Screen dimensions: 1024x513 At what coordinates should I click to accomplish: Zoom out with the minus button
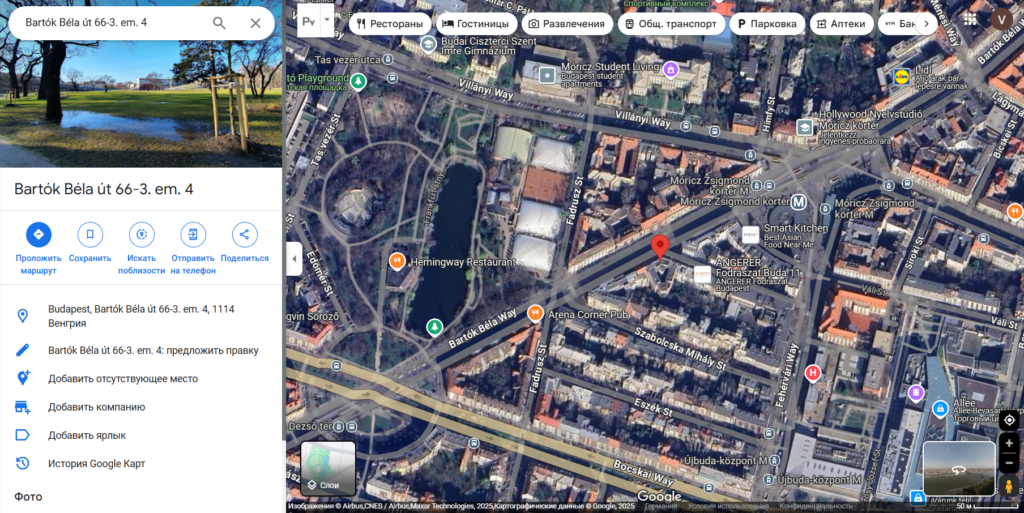[x=1009, y=463]
